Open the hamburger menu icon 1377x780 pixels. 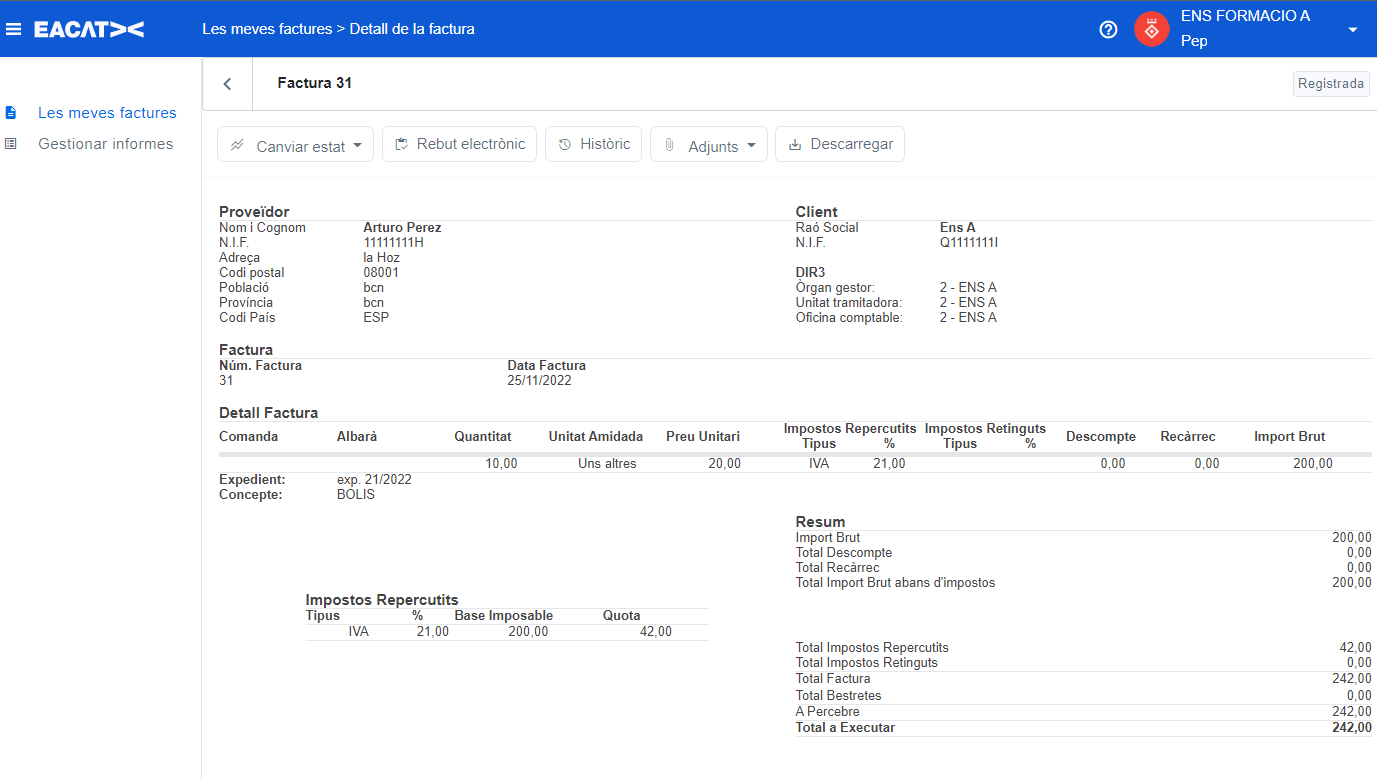click(x=13, y=29)
